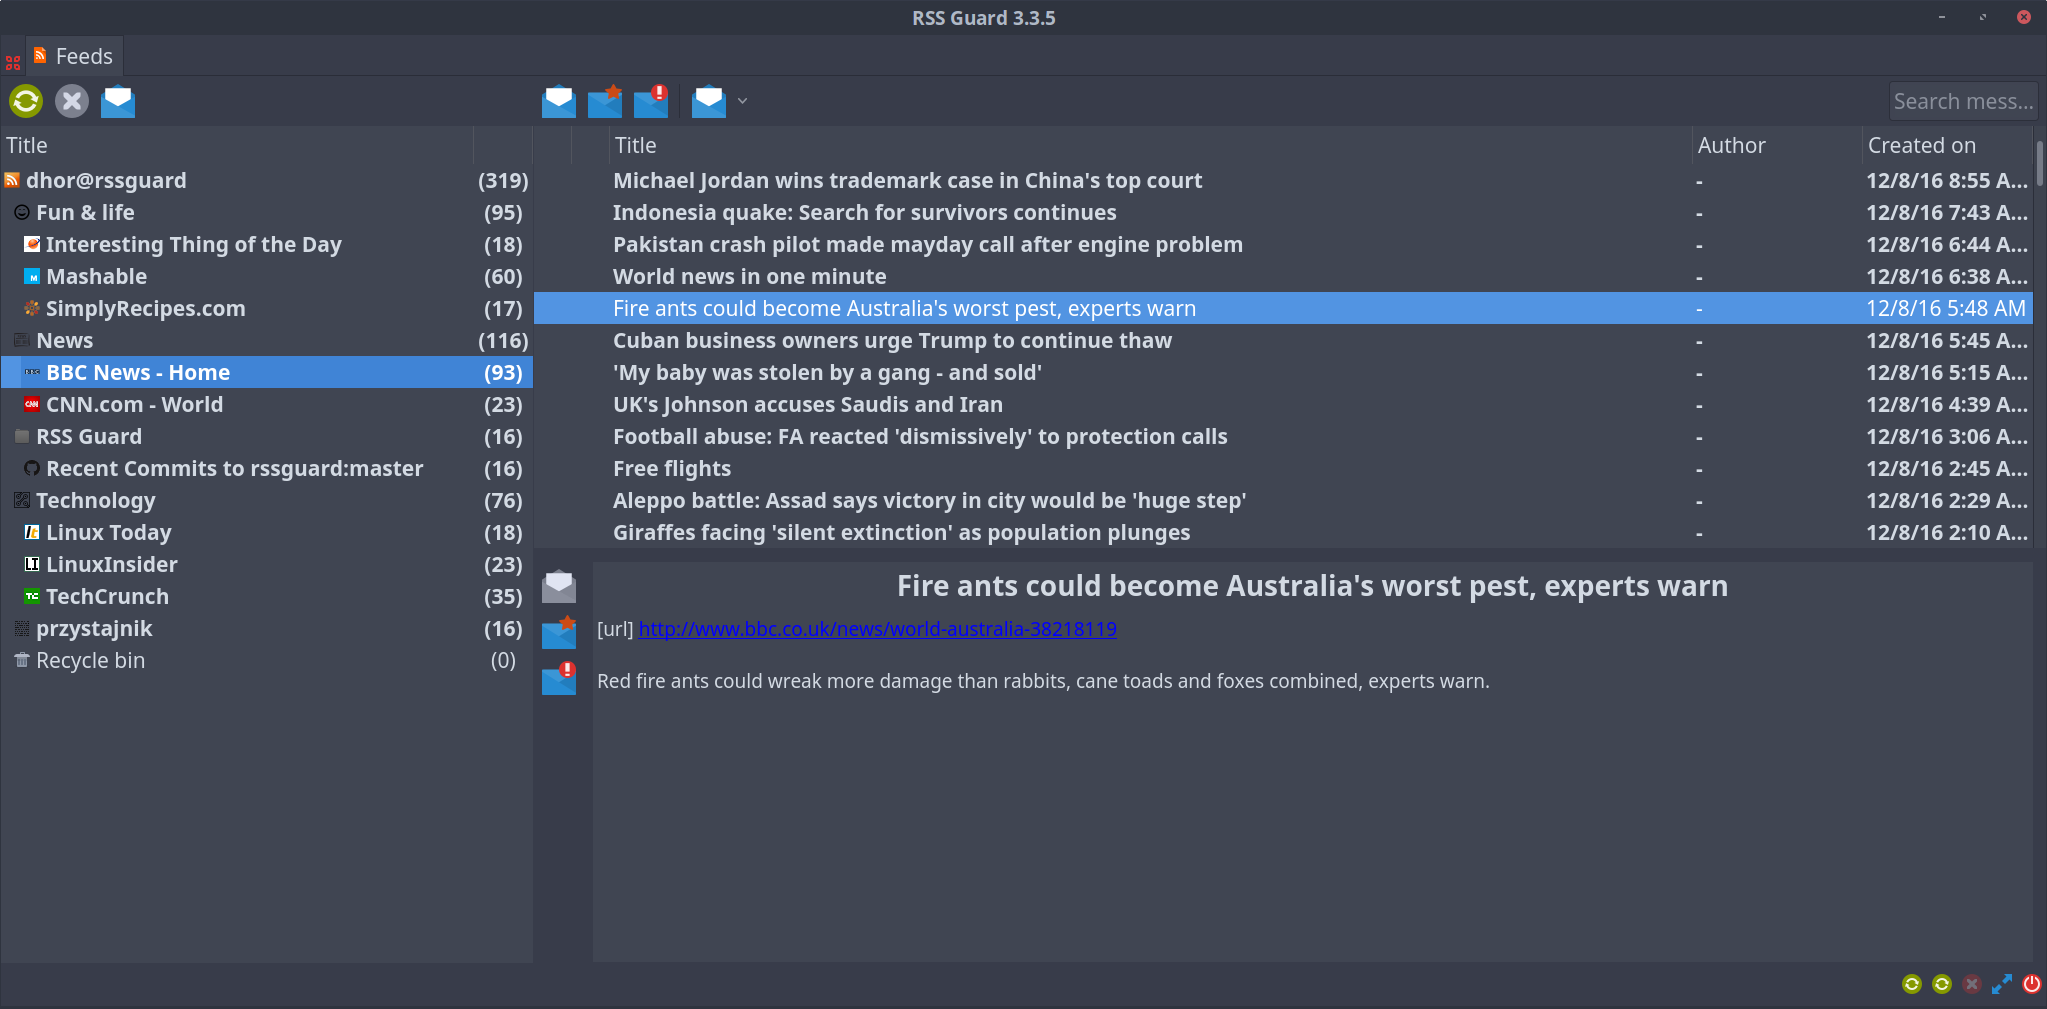Click the green update all feeds toolbar icon
Viewport: 2047px width, 1009px height.
26,101
